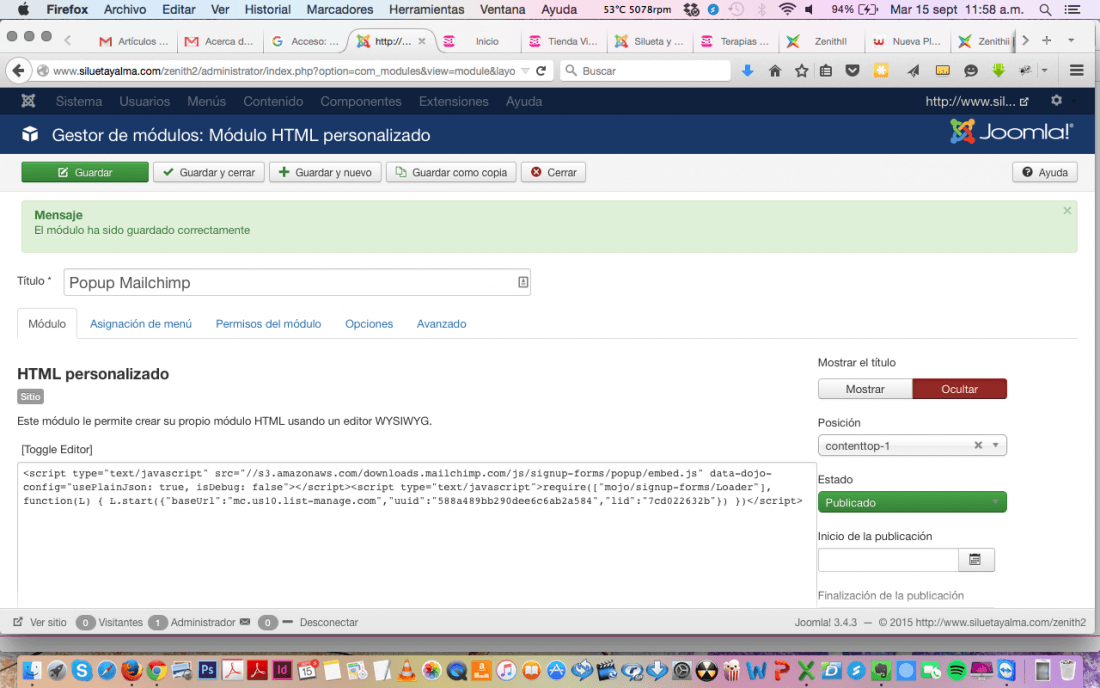This screenshot has height=688, width=1100.
Task: Open a new browser tab with plus icon
Action: tap(1046, 41)
